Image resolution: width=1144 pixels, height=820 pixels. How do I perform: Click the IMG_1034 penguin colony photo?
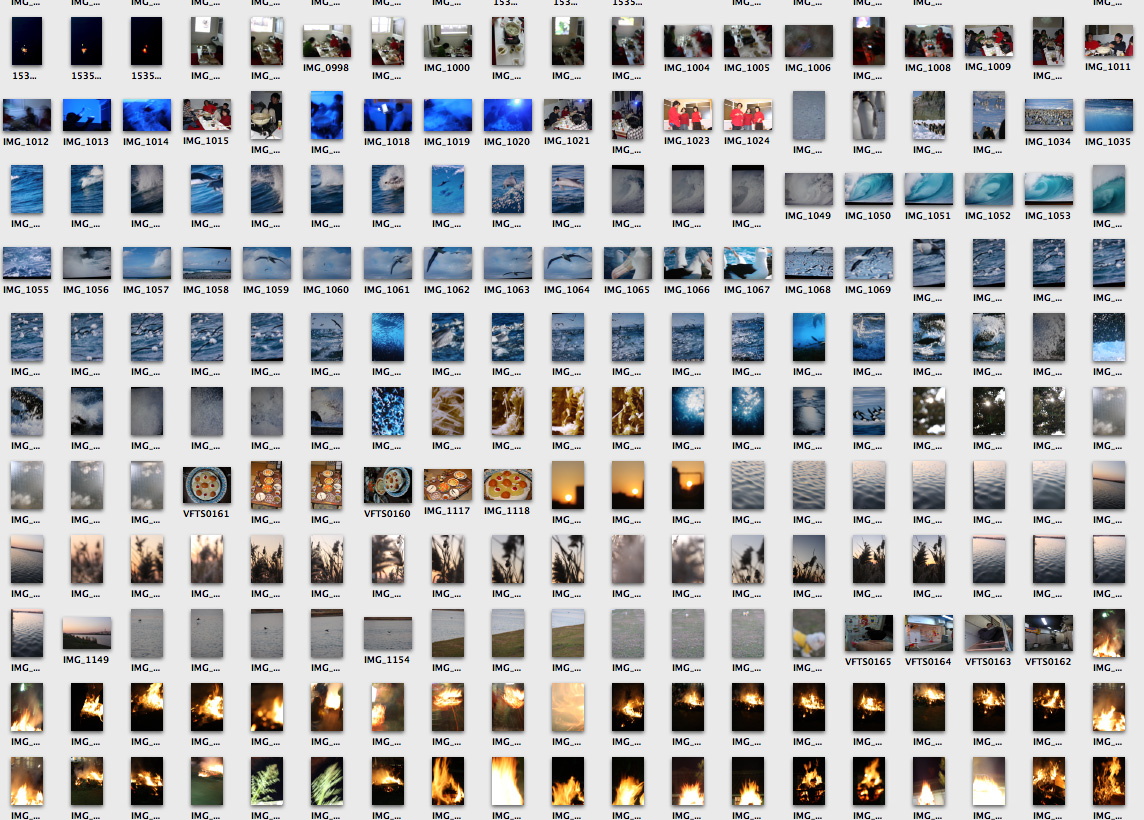coord(1048,116)
